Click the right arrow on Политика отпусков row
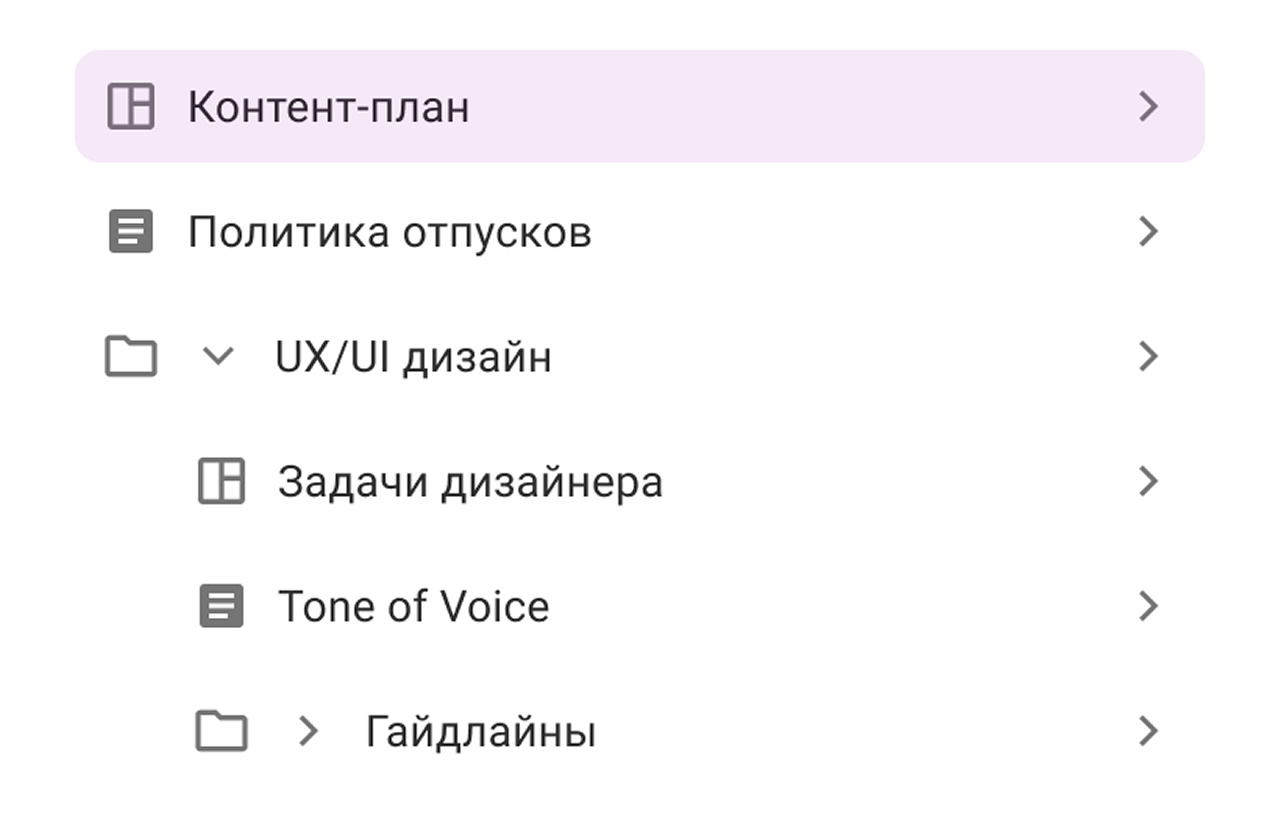1280x840 pixels. pyautogui.click(x=1149, y=232)
